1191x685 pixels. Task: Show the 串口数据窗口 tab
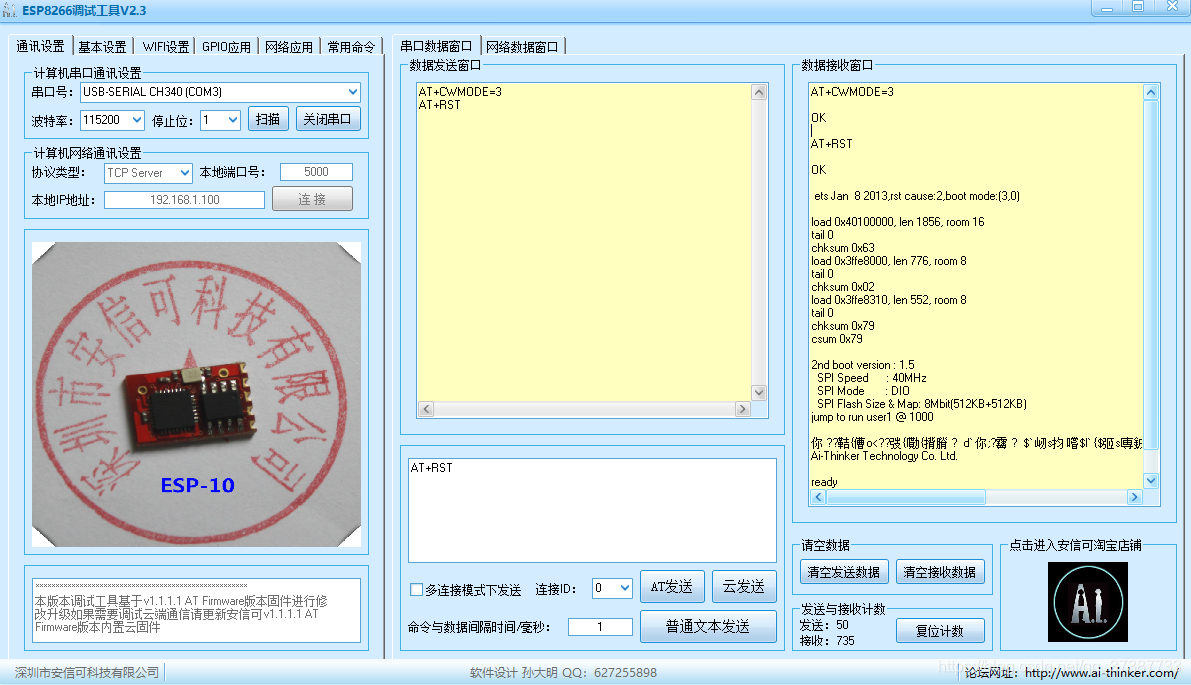click(436, 46)
